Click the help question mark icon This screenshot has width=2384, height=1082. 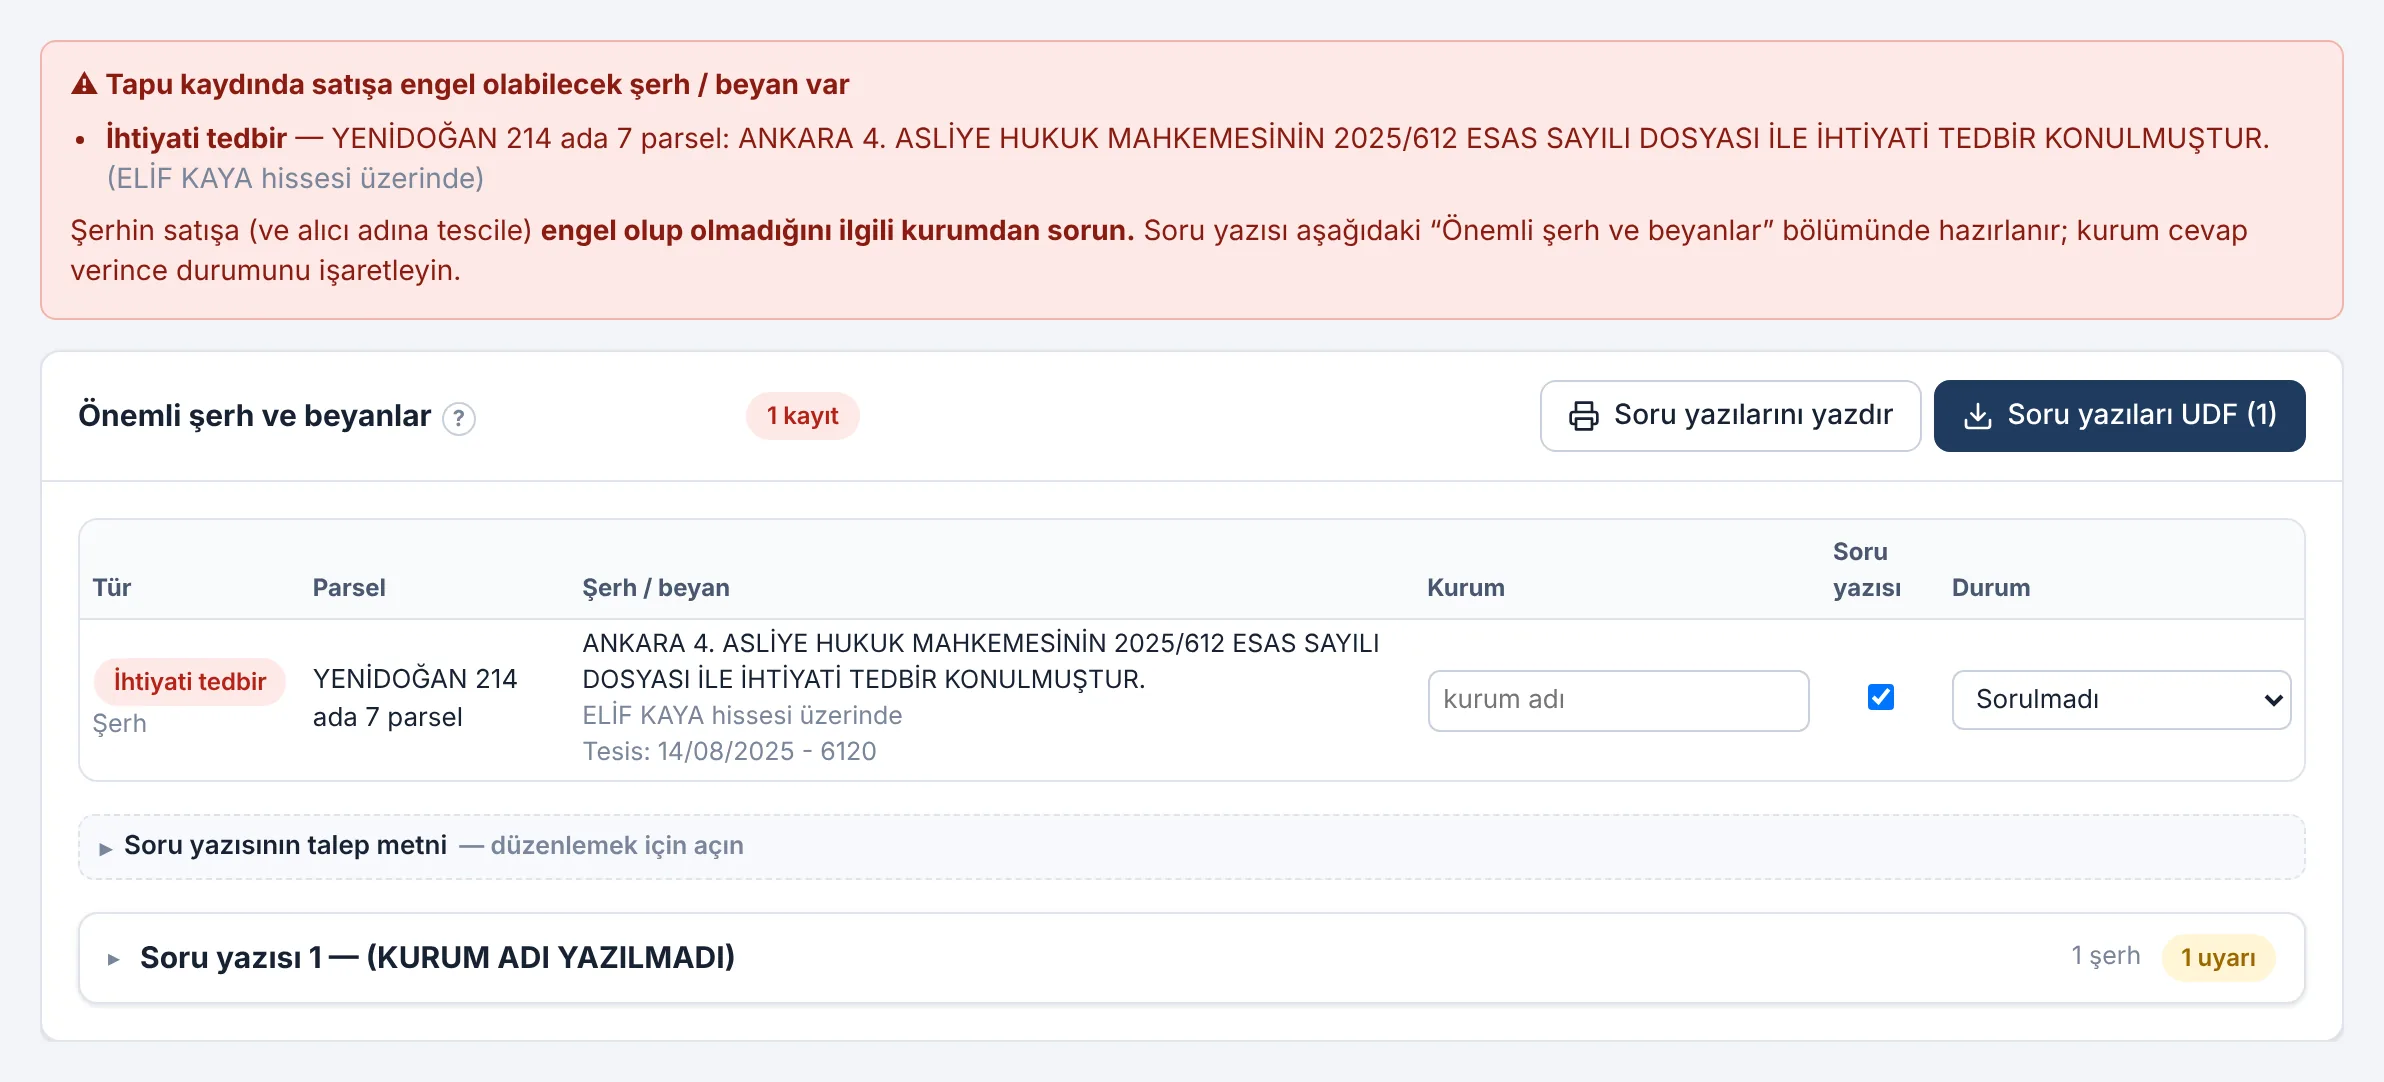[x=459, y=418]
